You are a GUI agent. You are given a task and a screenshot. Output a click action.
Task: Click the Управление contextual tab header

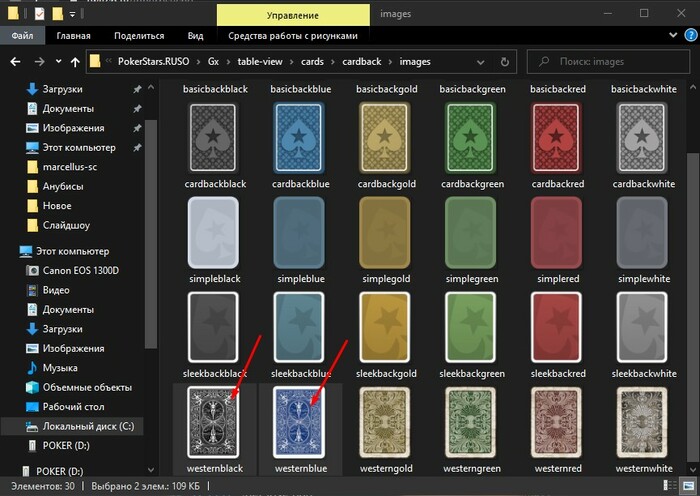point(293,15)
